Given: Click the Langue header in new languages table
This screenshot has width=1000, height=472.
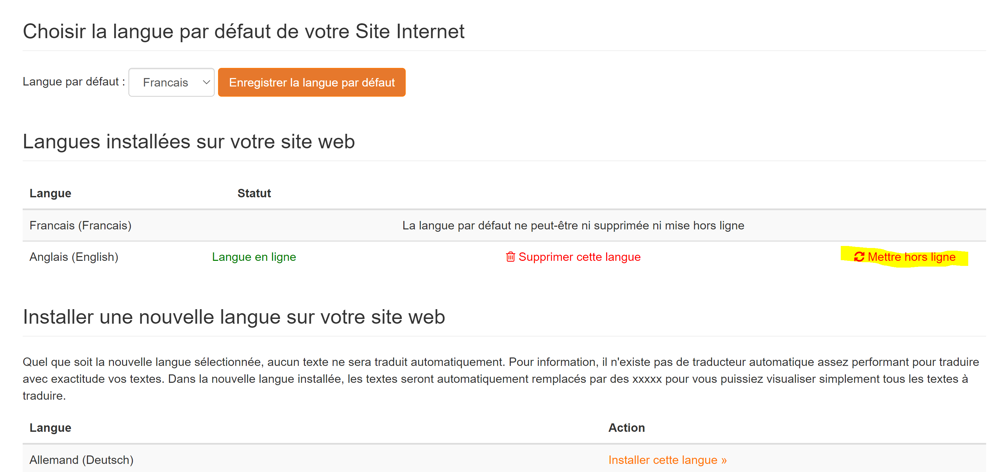Looking at the screenshot, I should [x=50, y=428].
